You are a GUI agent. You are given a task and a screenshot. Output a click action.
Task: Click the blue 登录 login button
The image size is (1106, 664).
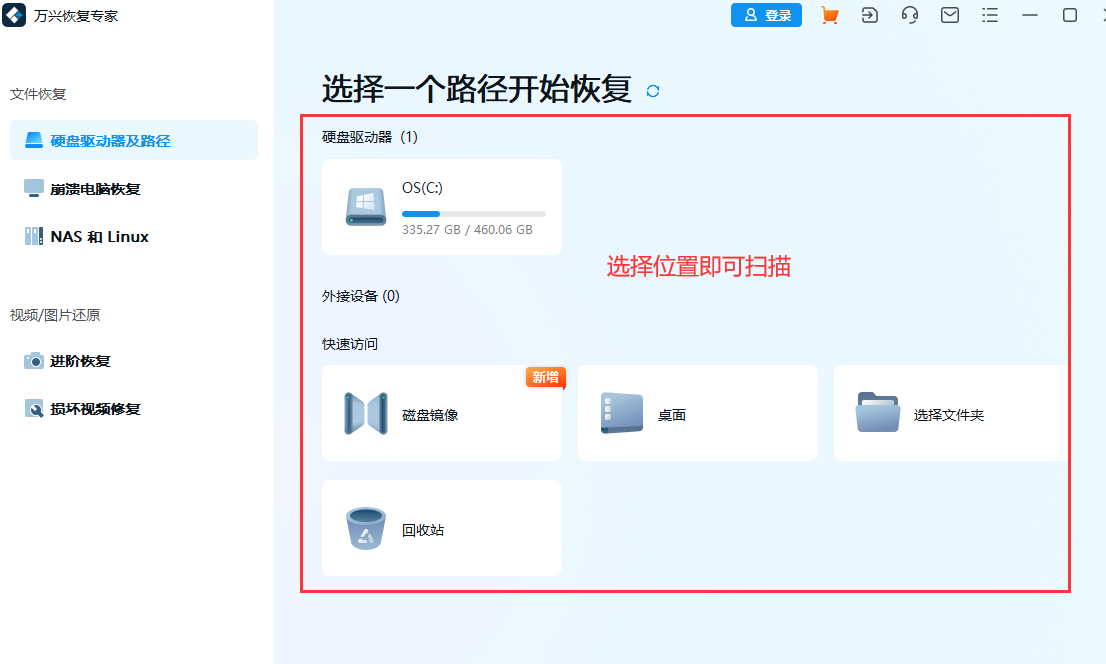[766, 15]
